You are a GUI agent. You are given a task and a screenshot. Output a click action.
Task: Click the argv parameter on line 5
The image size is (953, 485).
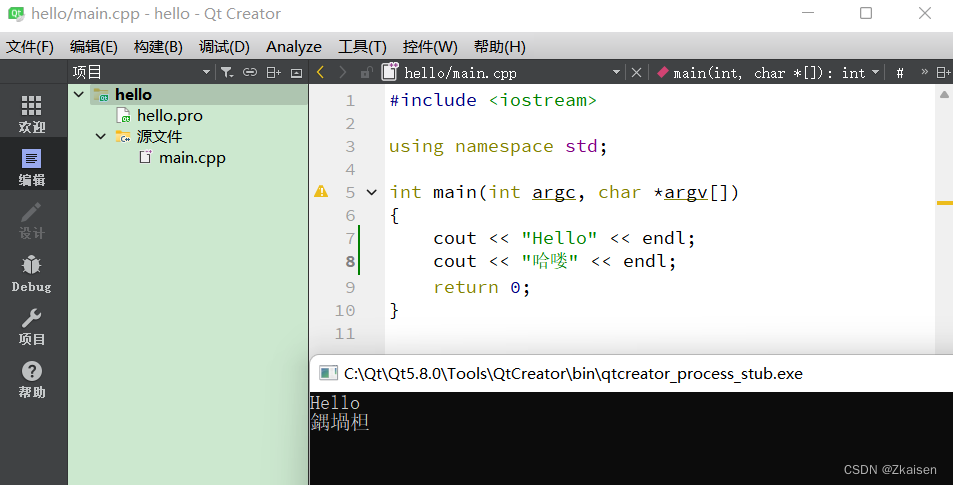(686, 192)
